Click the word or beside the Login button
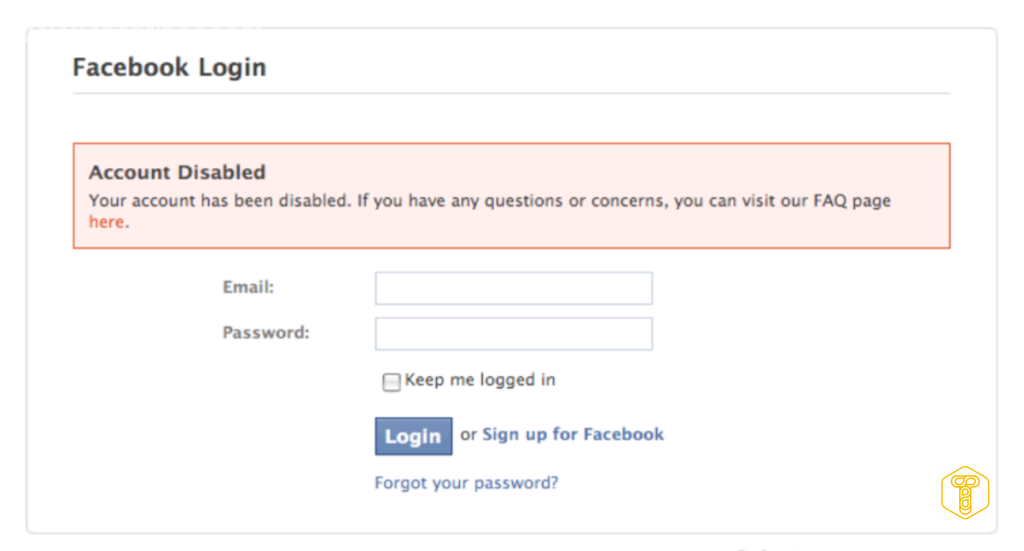This screenshot has width=1024, height=551. pos(468,435)
